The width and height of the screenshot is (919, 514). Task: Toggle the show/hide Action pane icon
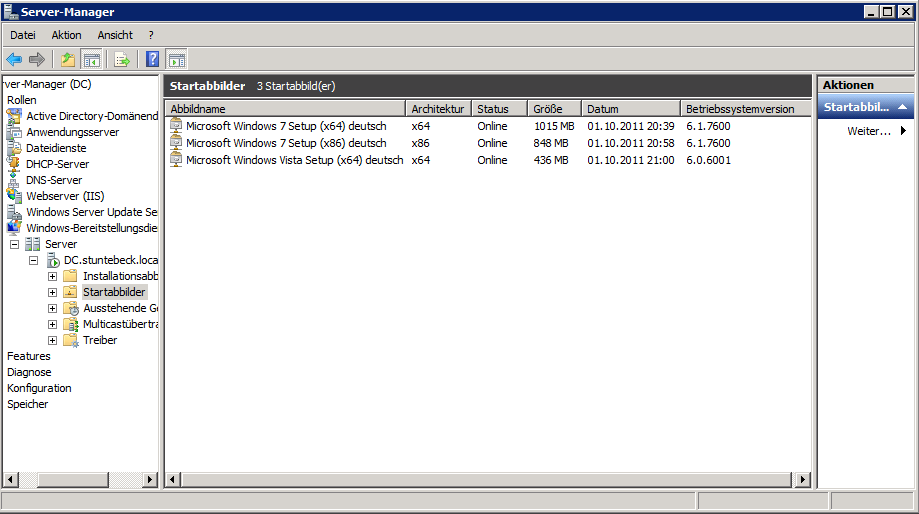click(176, 59)
